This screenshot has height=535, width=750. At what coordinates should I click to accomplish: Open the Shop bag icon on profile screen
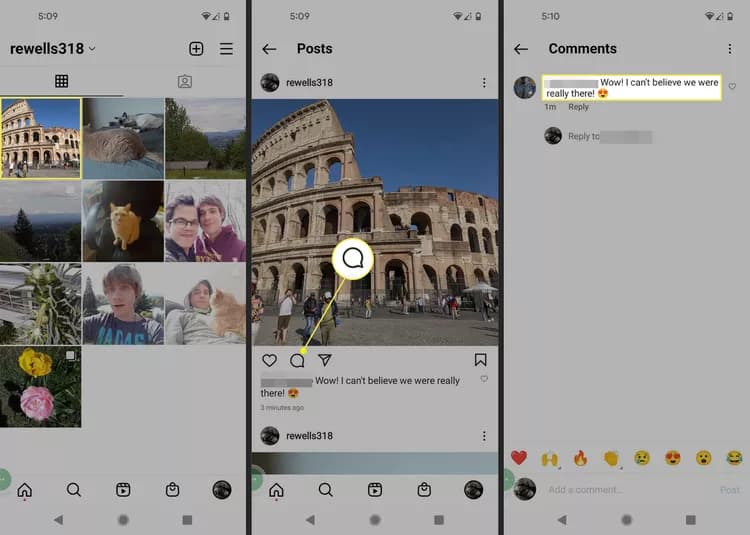173,490
